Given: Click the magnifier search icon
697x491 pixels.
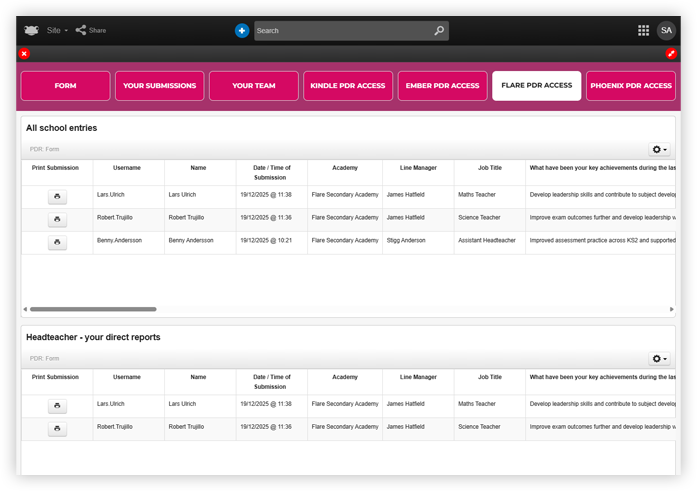Looking at the screenshot, I should (x=438, y=31).
